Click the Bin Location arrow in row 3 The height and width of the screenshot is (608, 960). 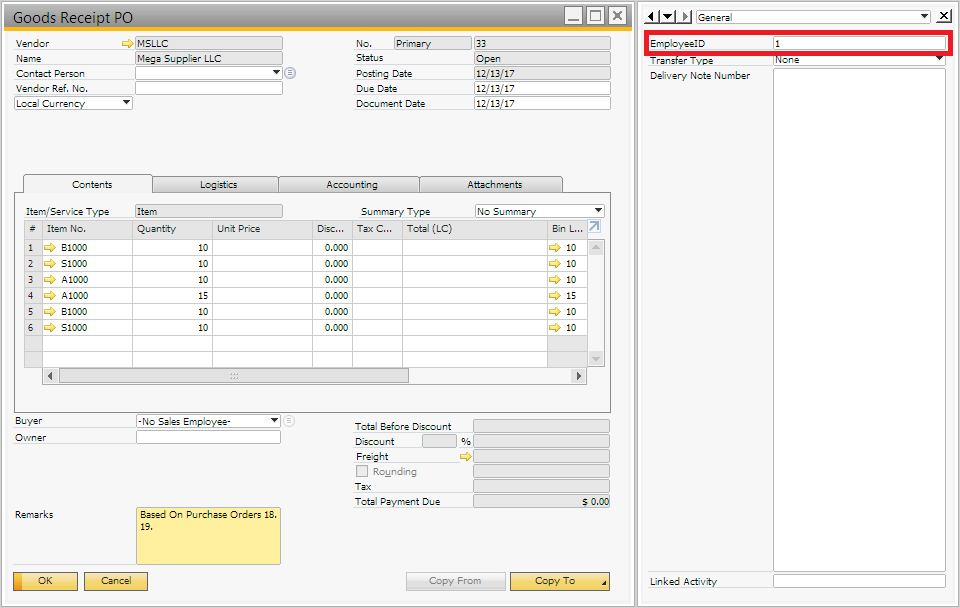click(556, 280)
